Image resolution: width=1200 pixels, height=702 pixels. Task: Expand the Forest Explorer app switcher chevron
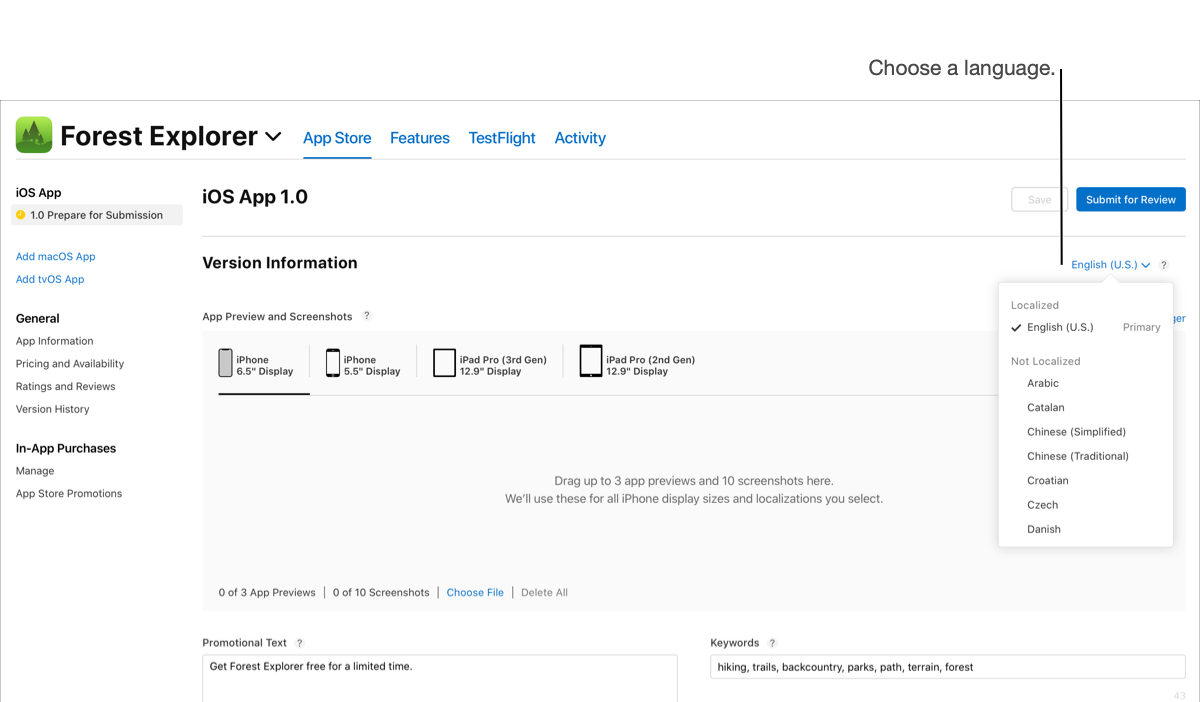(x=273, y=137)
